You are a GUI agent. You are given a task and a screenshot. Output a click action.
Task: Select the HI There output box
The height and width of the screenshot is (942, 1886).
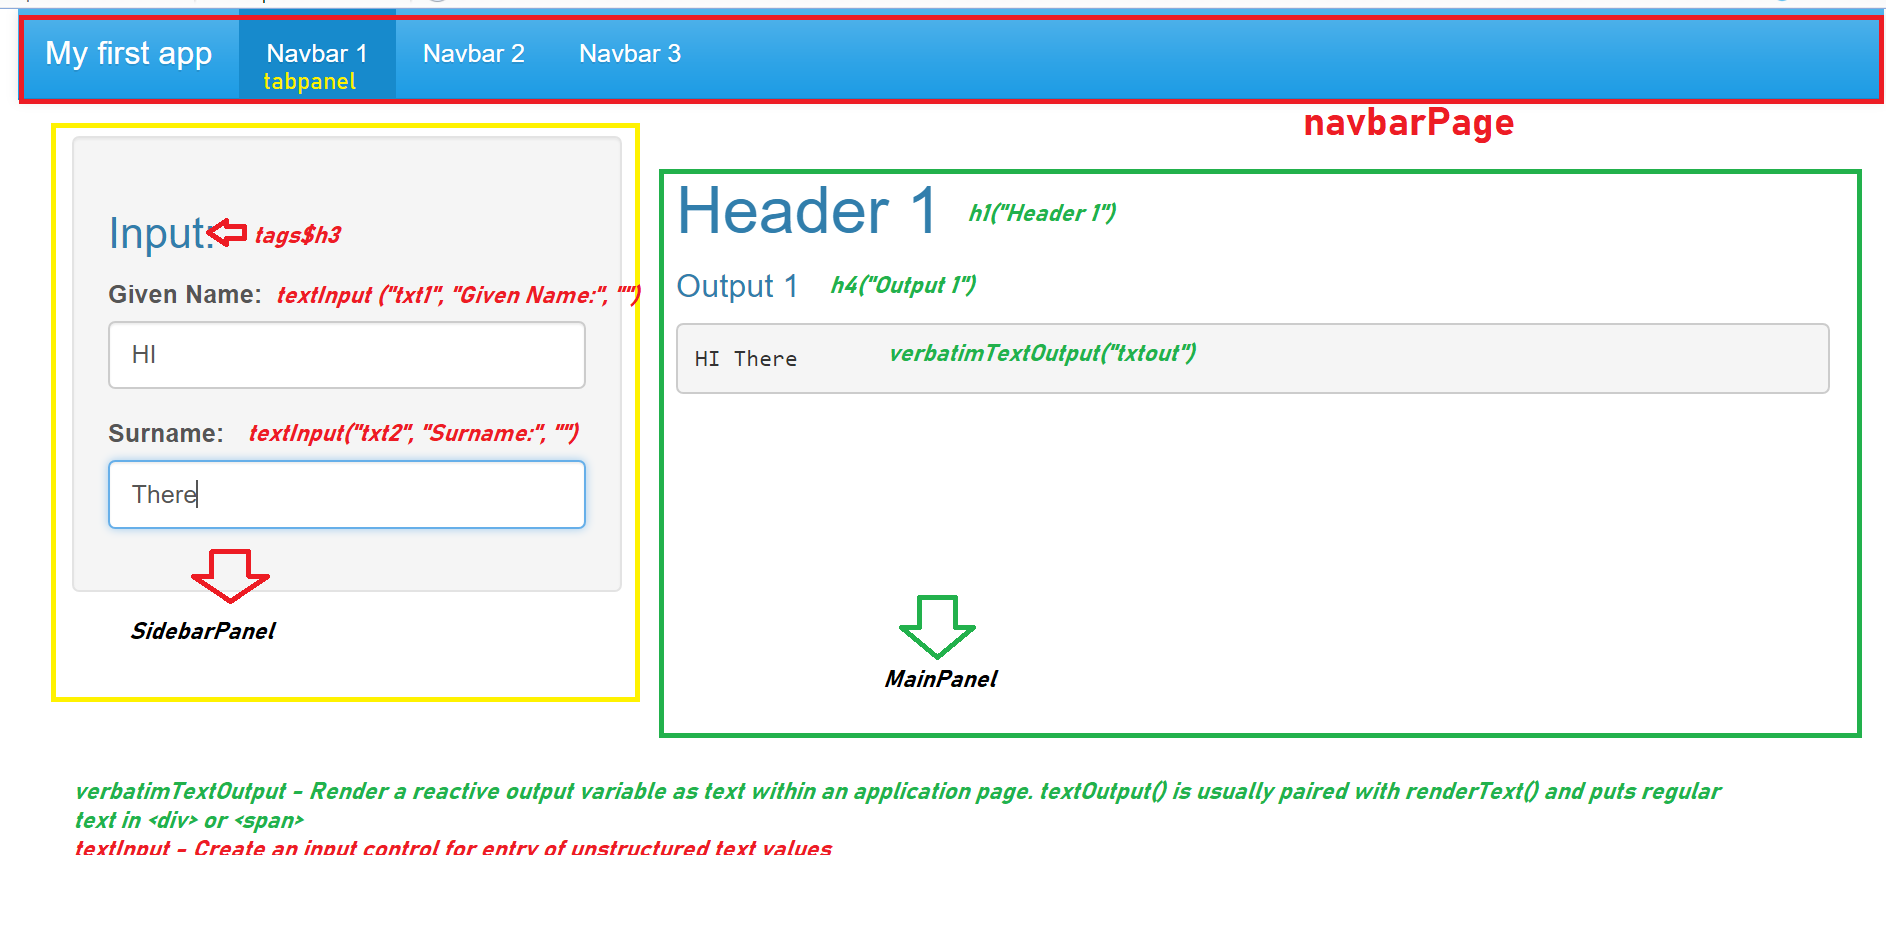(1252, 358)
